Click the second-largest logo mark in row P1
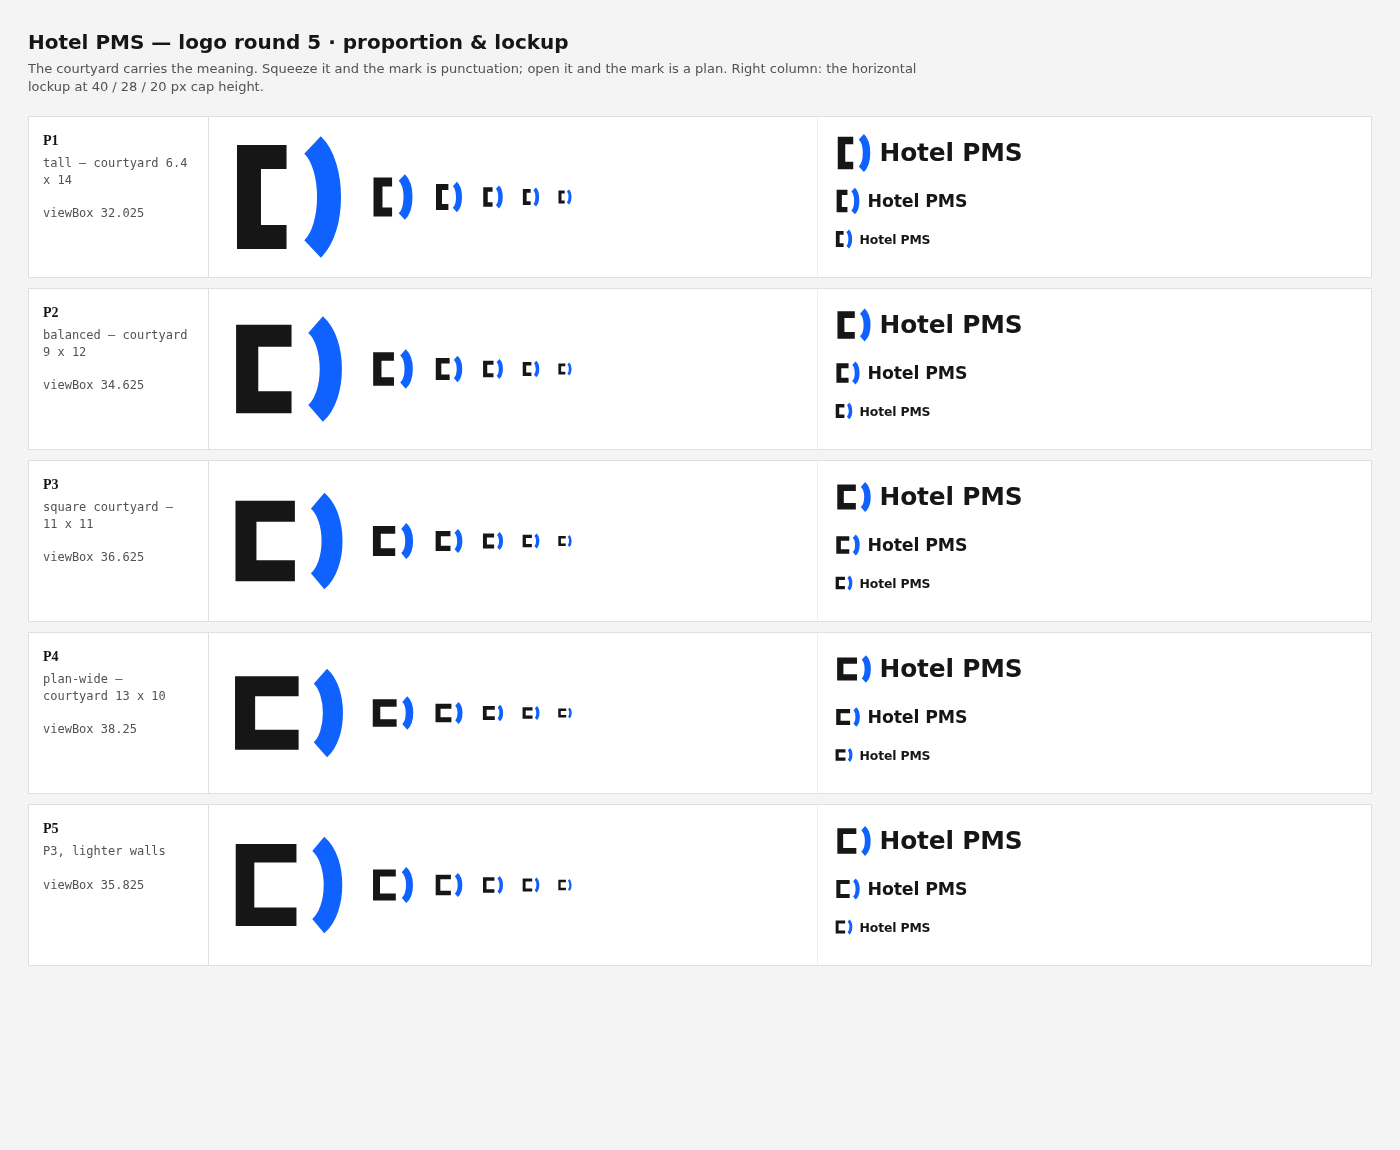1400x1150 pixels. pos(393,197)
